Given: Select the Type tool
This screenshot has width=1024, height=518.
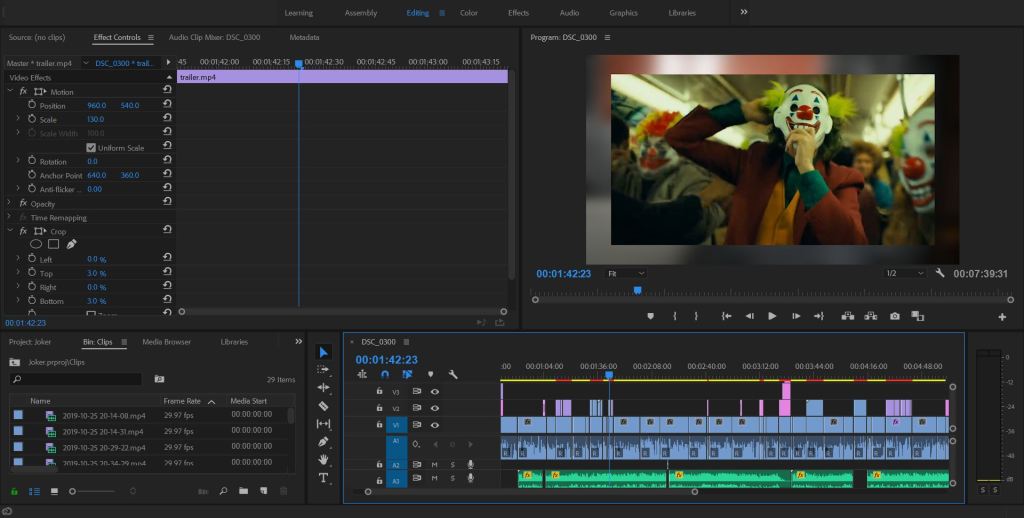Looking at the screenshot, I should click(323, 478).
